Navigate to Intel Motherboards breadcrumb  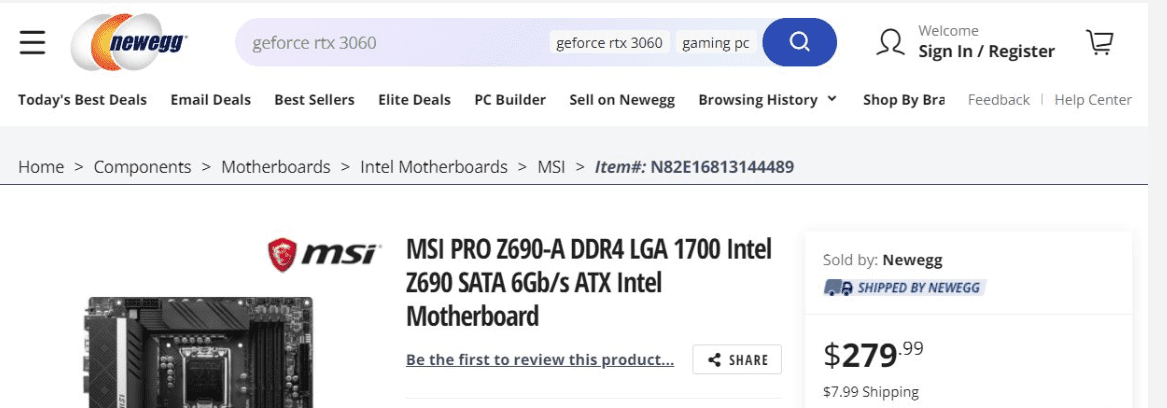(434, 167)
